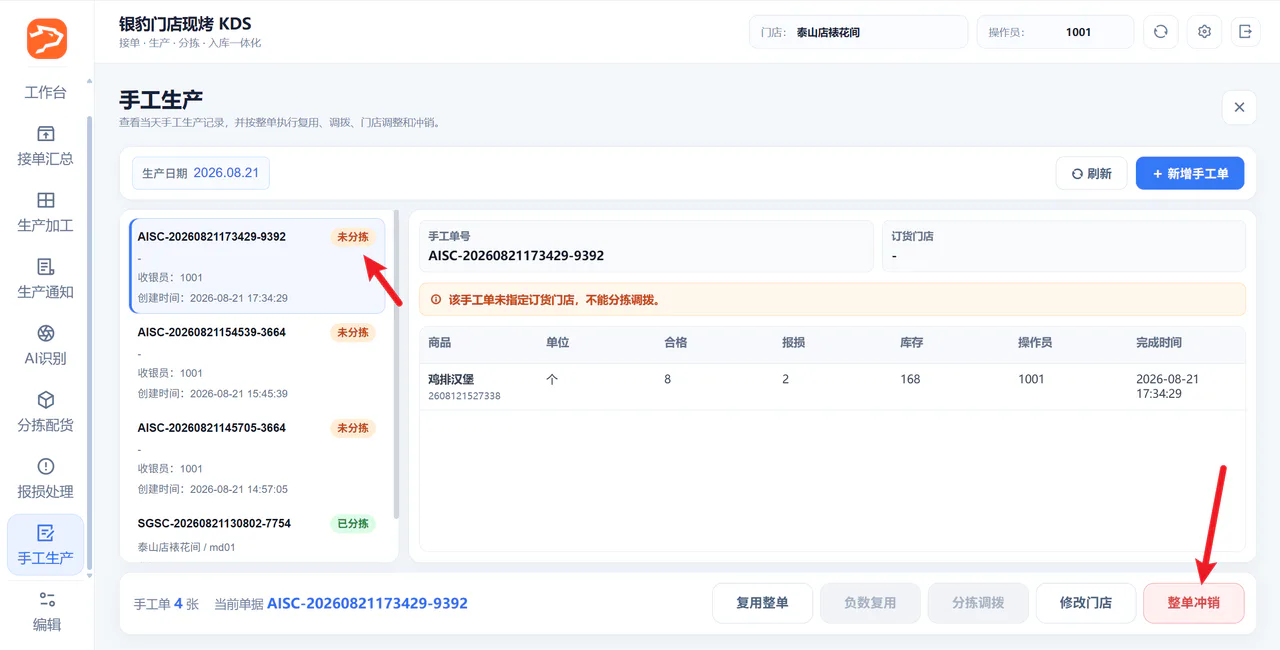The width and height of the screenshot is (1280, 650).
Task: Click the 完成时间 column header
Action: pos(1159,342)
